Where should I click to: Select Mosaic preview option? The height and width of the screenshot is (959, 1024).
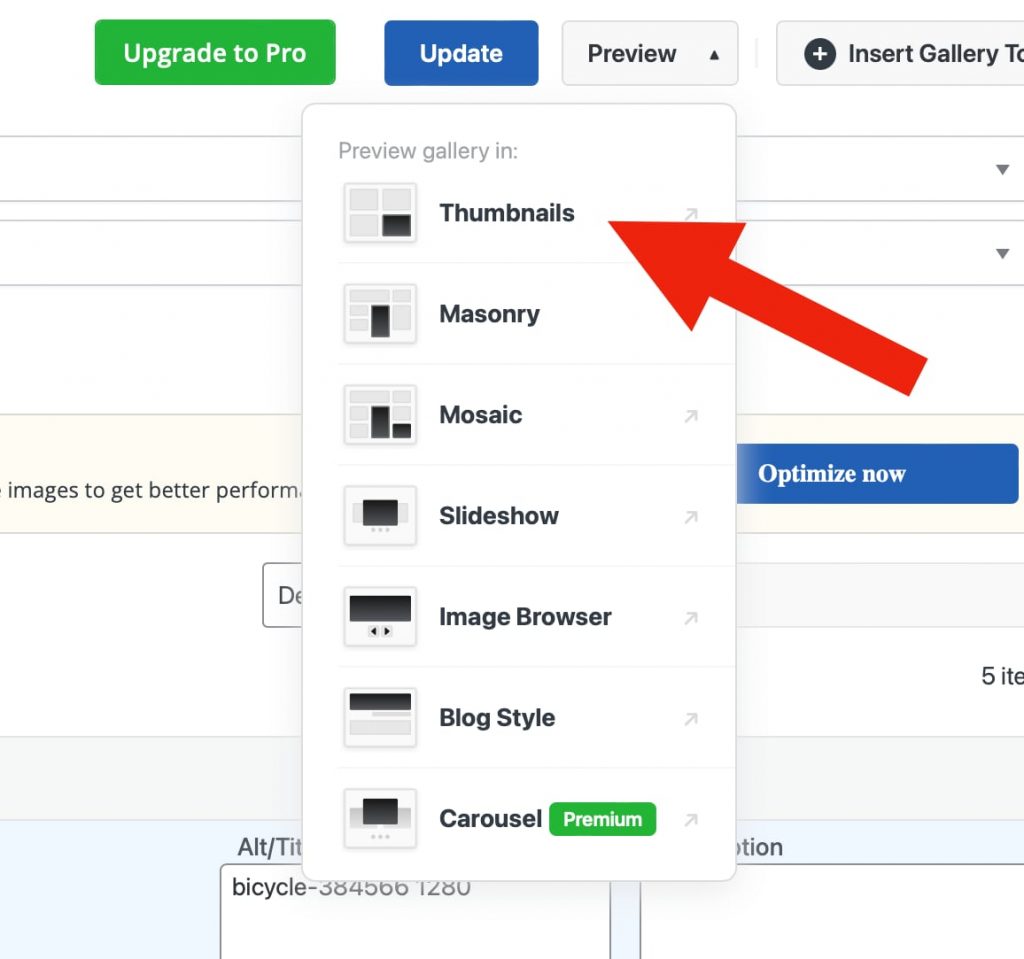click(481, 415)
